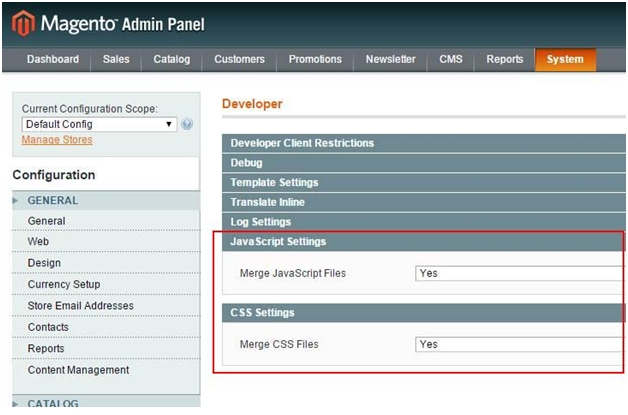Viewport: 628px width, 415px height.
Task: Collapse the CSS Settings section
Action: [x=424, y=312]
